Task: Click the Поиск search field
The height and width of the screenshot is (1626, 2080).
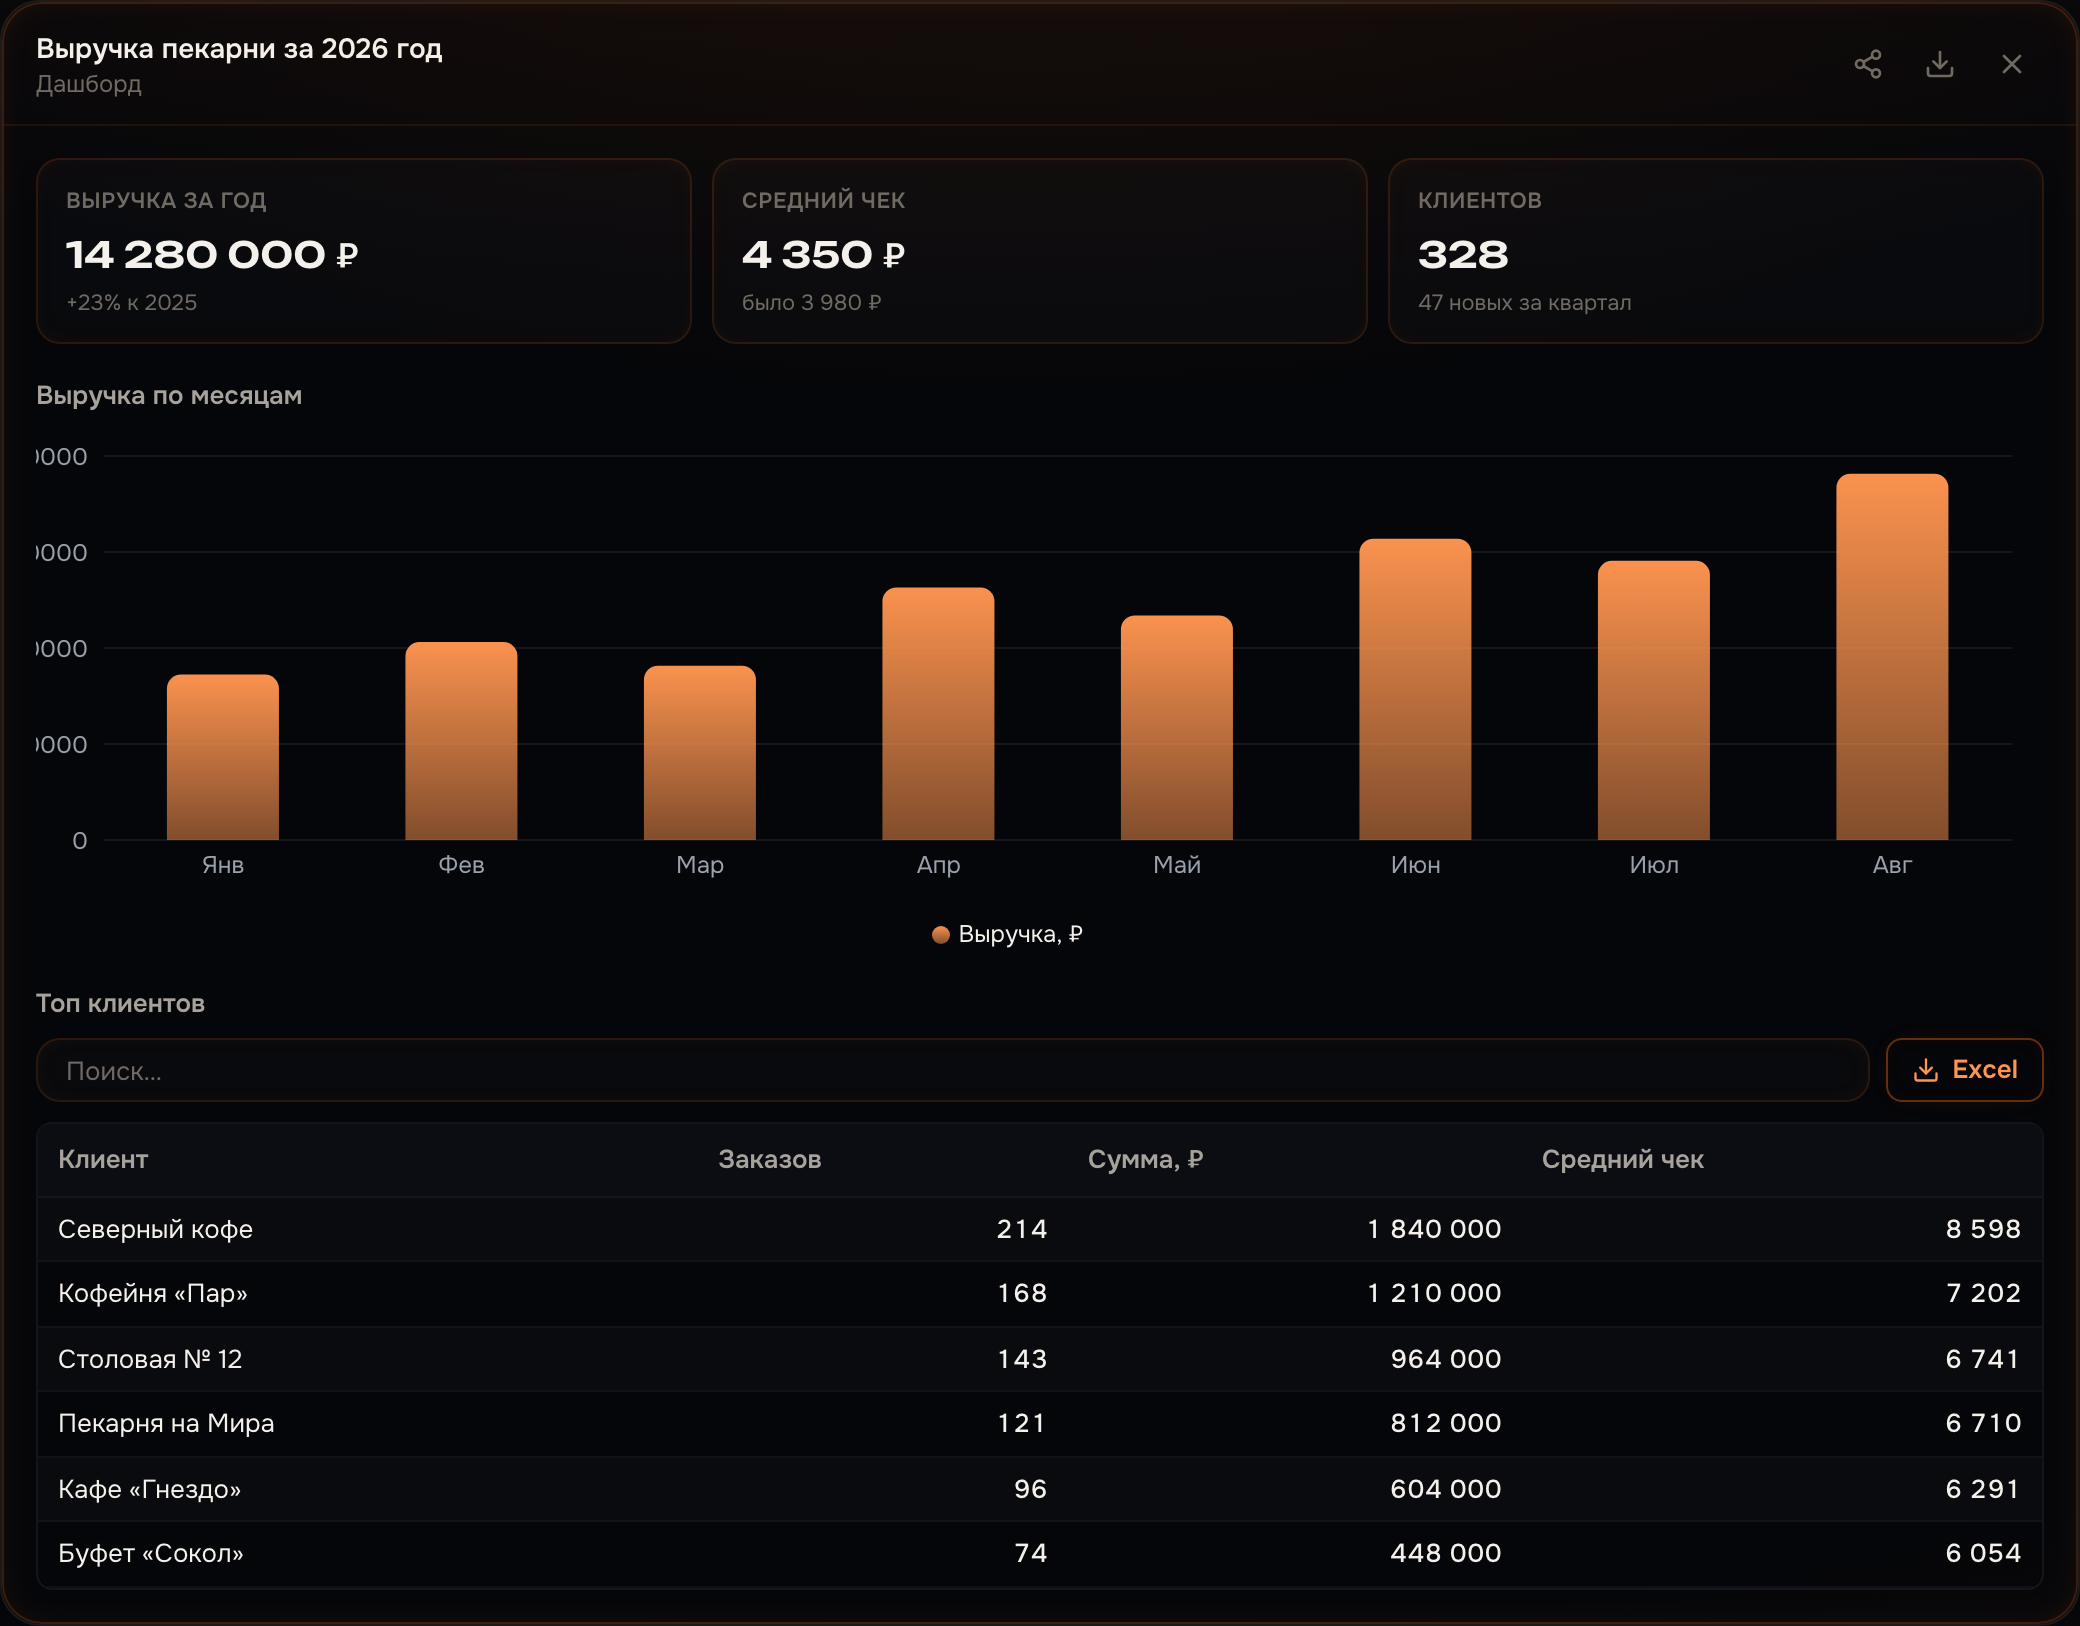Action: (952, 1070)
